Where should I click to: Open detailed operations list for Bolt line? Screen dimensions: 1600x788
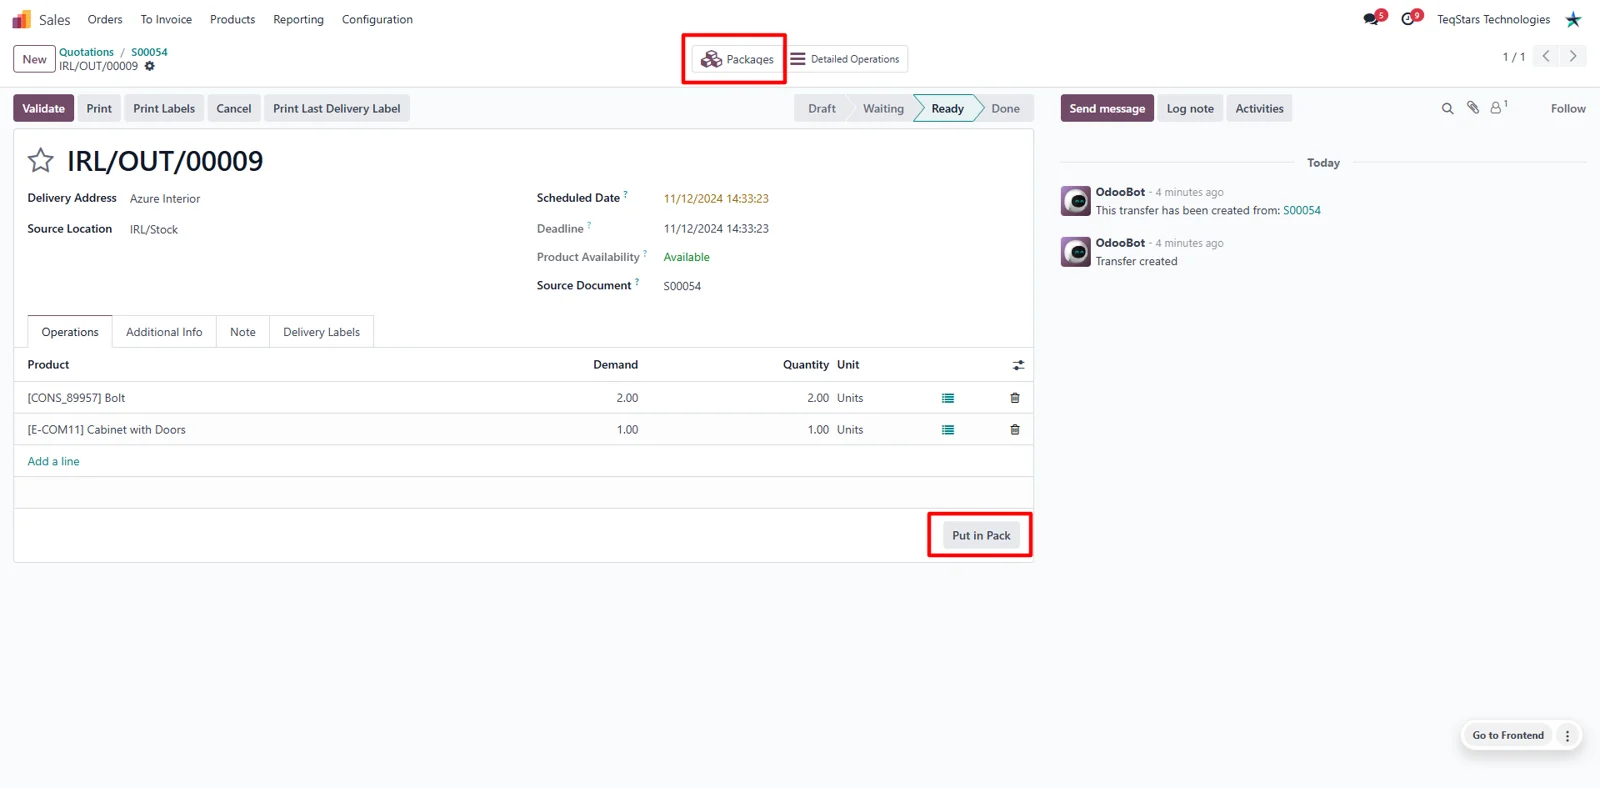(948, 398)
